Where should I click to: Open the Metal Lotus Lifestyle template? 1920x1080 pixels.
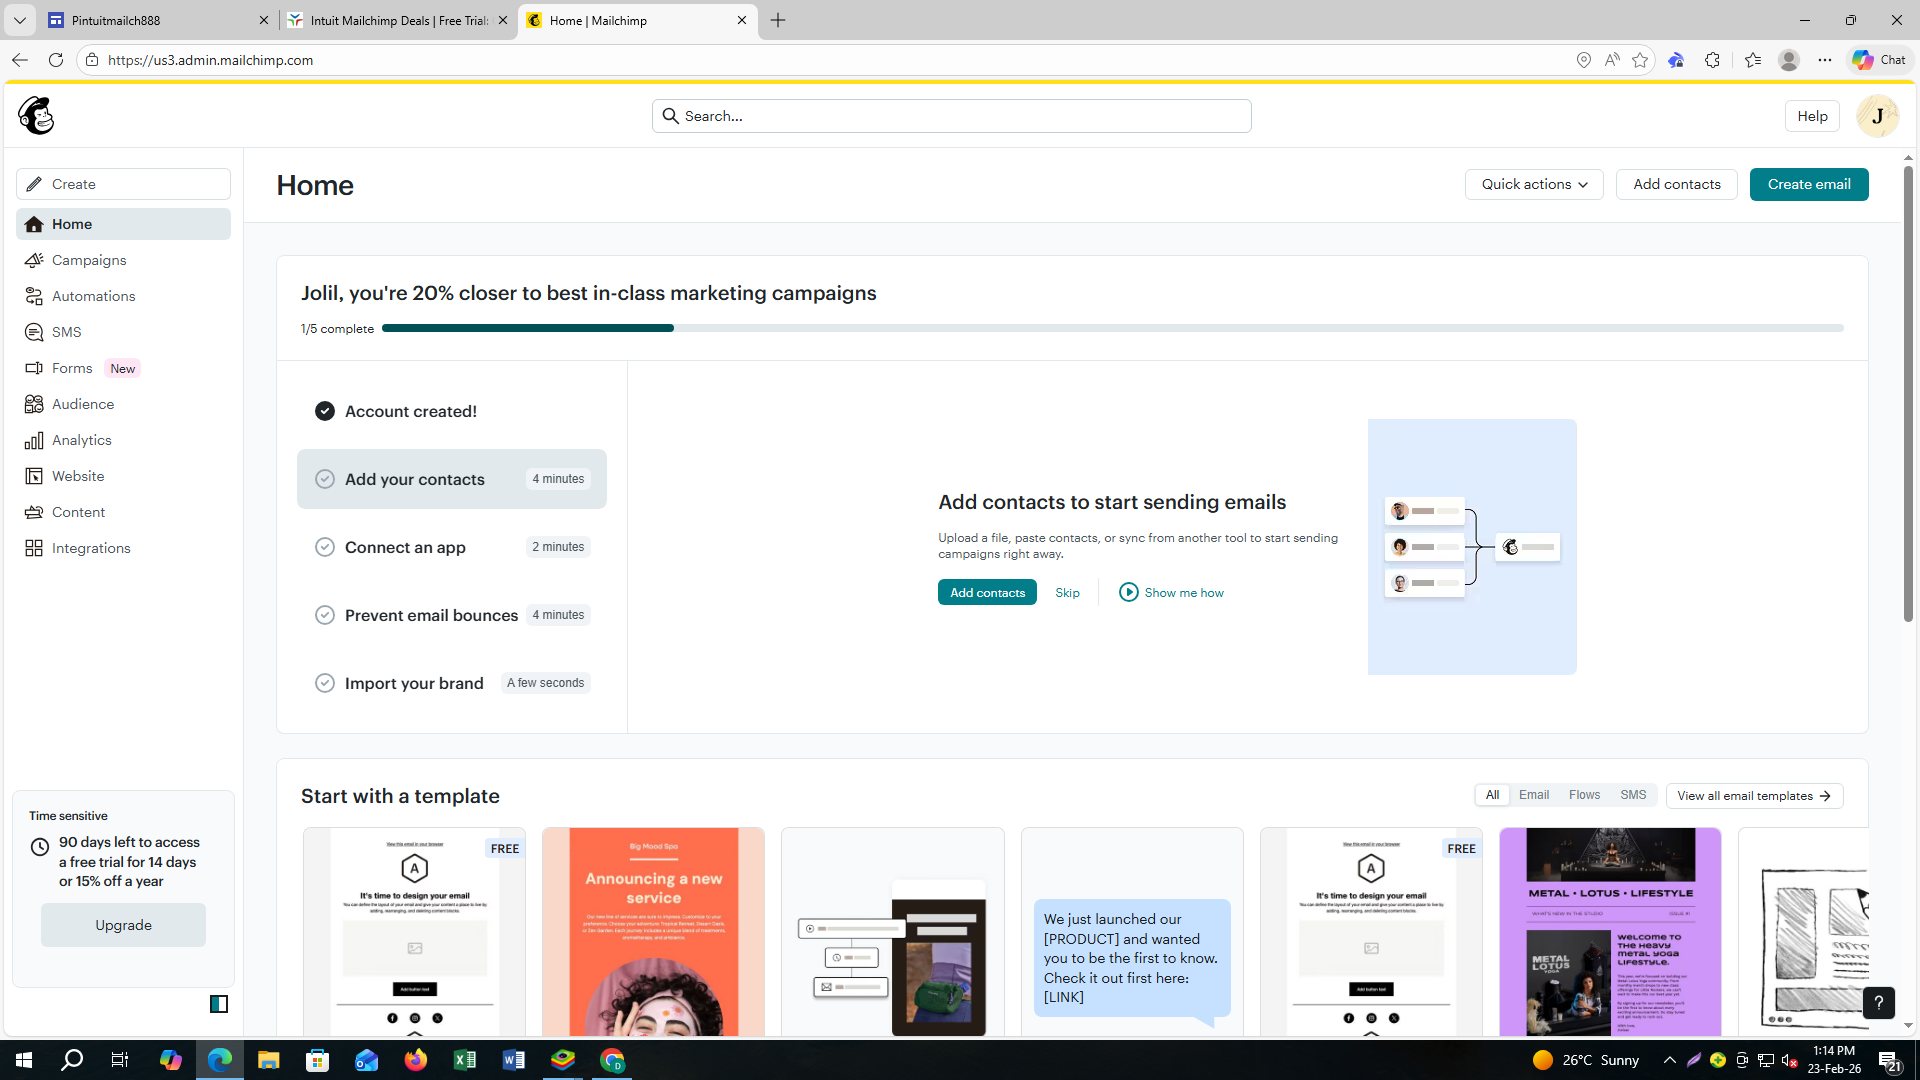[1610, 931]
